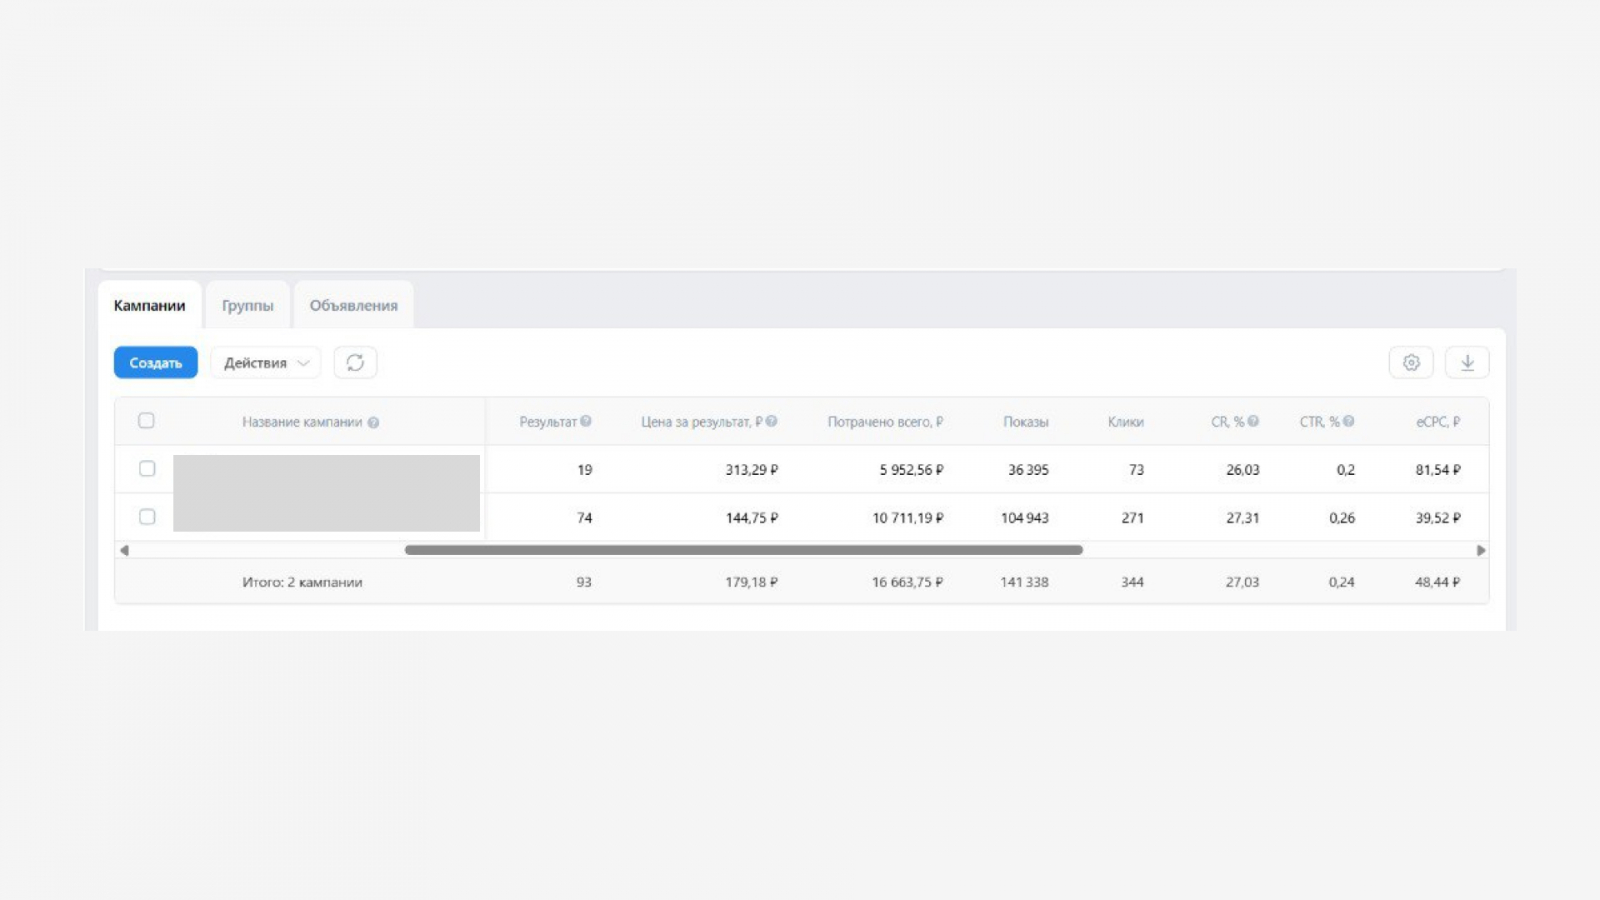Select the Кампании tab
Screen dimensions: 1600x900
[x=149, y=306]
